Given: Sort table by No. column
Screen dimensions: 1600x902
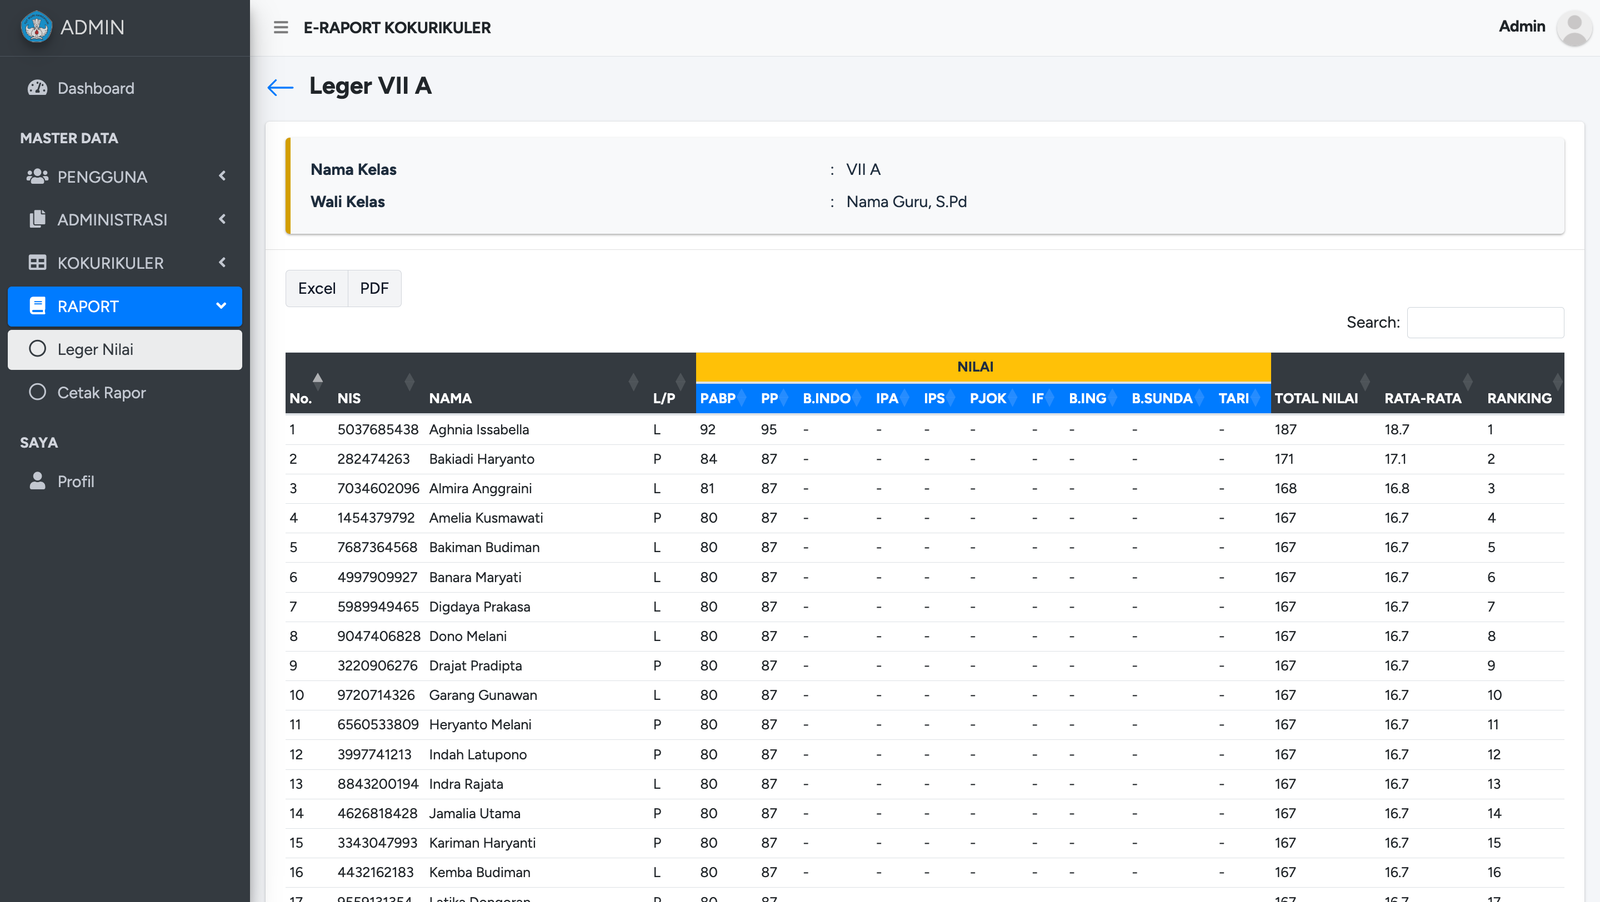Looking at the screenshot, I should (x=307, y=383).
